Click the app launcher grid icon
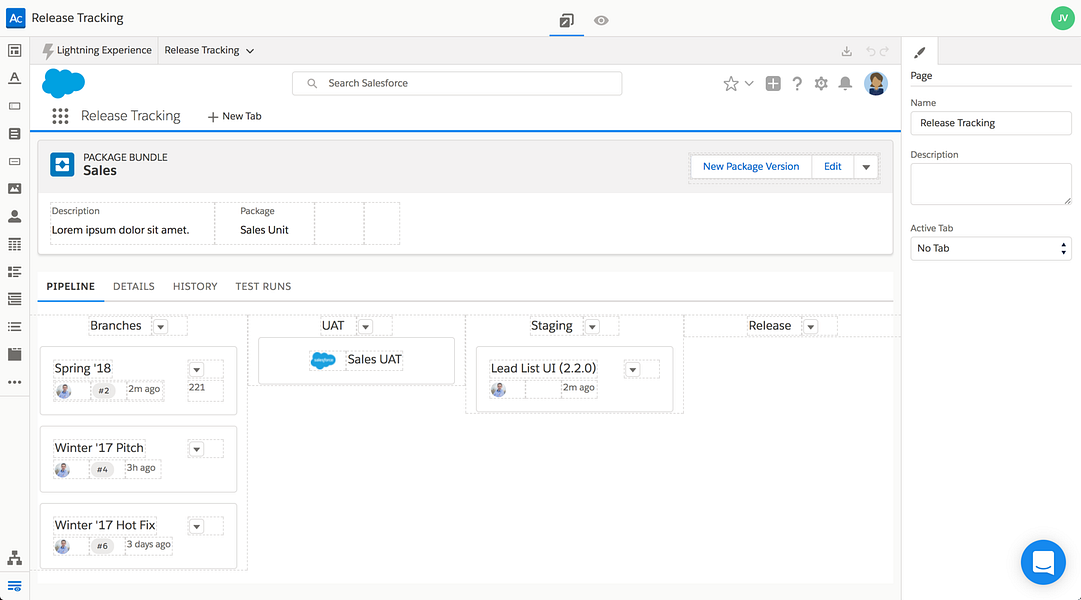Image resolution: width=1081 pixels, height=600 pixels. [60, 116]
